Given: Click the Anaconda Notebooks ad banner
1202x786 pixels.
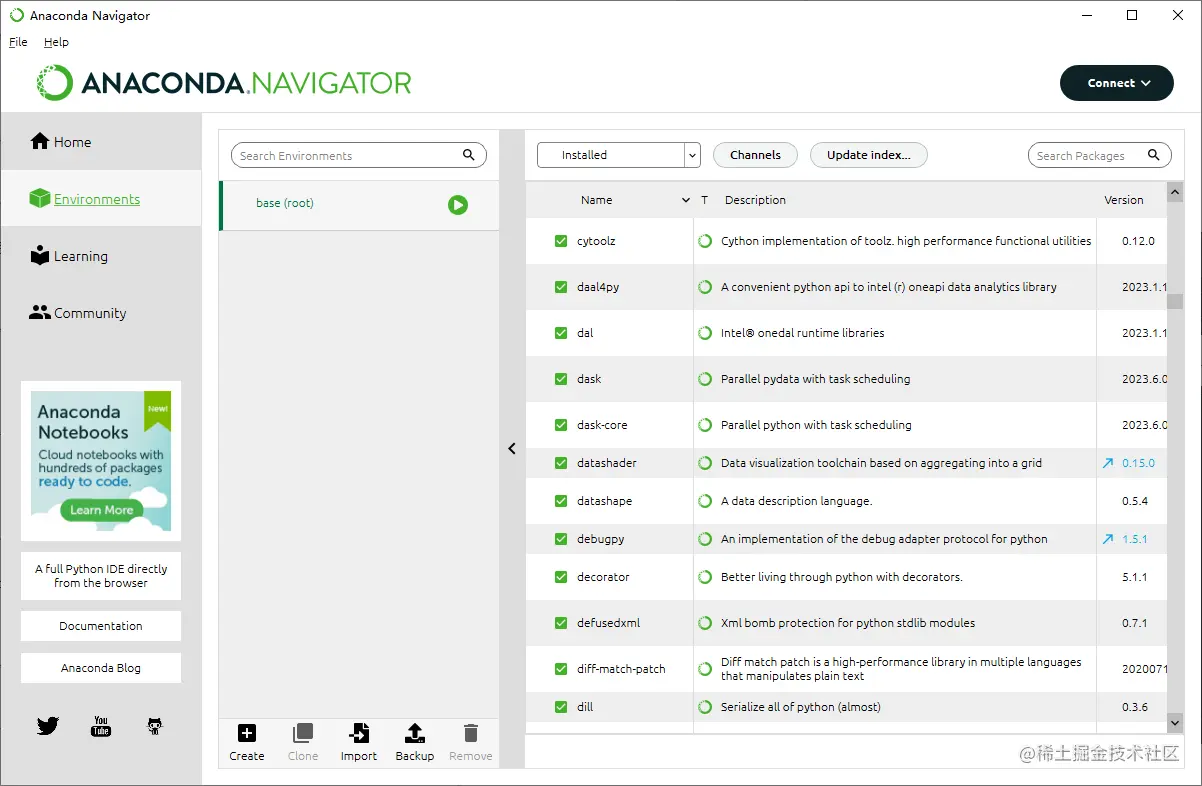Looking at the screenshot, I should click(x=101, y=461).
